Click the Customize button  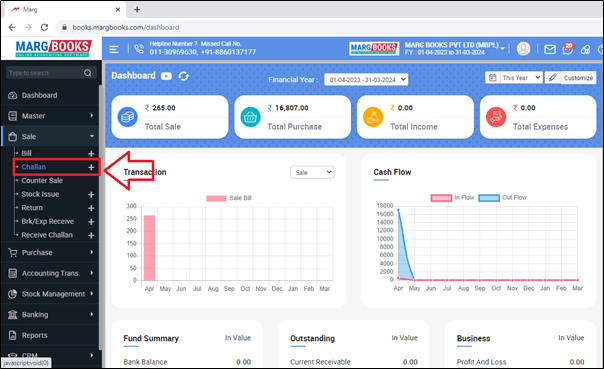[570, 78]
